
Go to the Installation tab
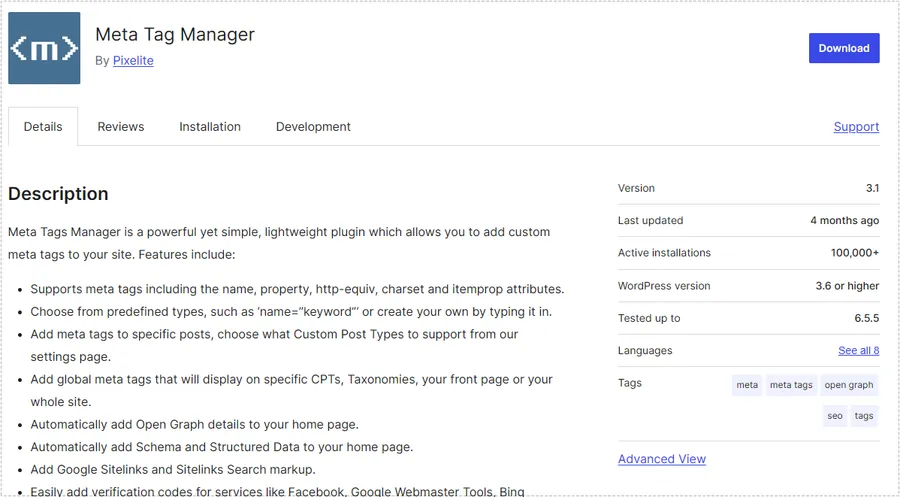coord(210,126)
